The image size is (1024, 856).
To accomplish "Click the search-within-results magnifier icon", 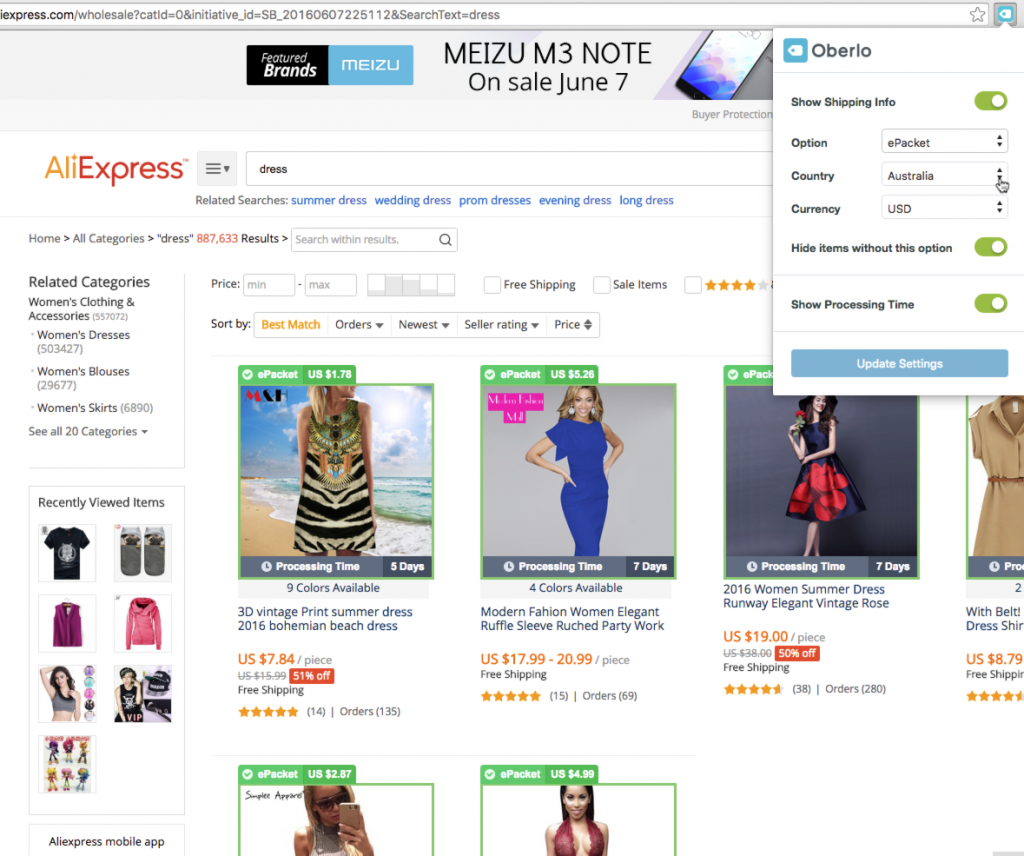I will pos(445,240).
